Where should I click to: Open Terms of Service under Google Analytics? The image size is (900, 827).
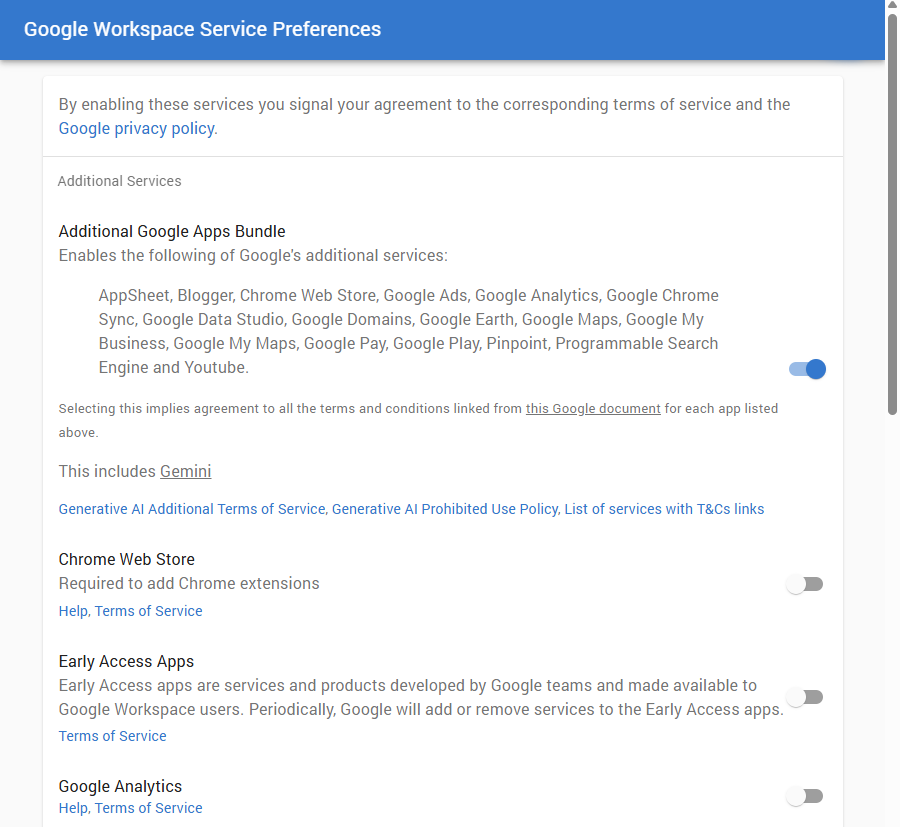[149, 808]
